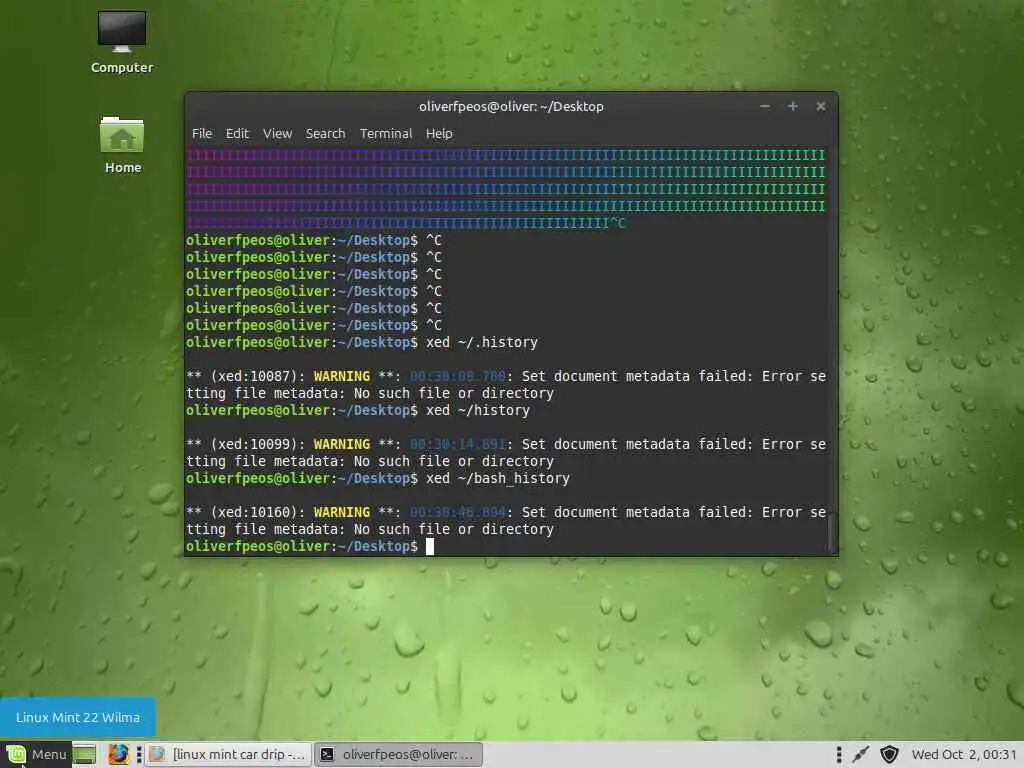This screenshot has height=768, width=1024.
Task: Open the terminal Edit menu
Action: pos(237,133)
